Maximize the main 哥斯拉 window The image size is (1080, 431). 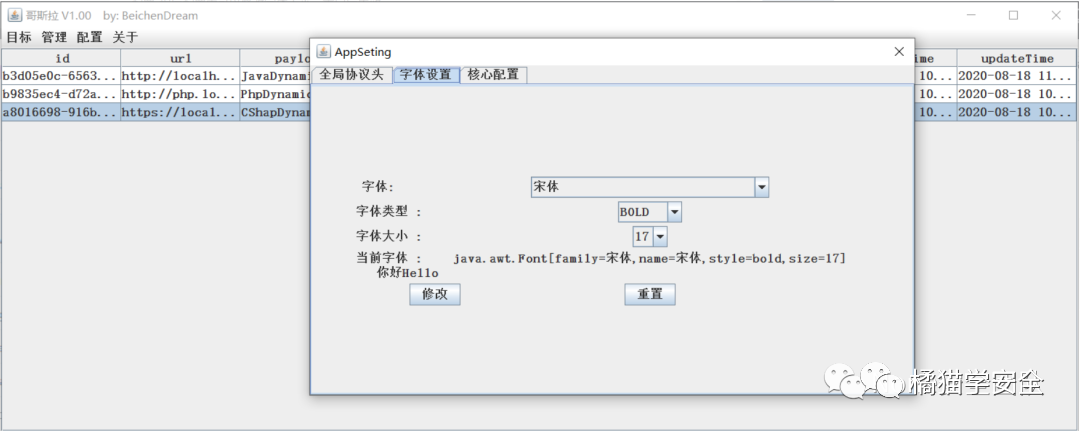1013,16
